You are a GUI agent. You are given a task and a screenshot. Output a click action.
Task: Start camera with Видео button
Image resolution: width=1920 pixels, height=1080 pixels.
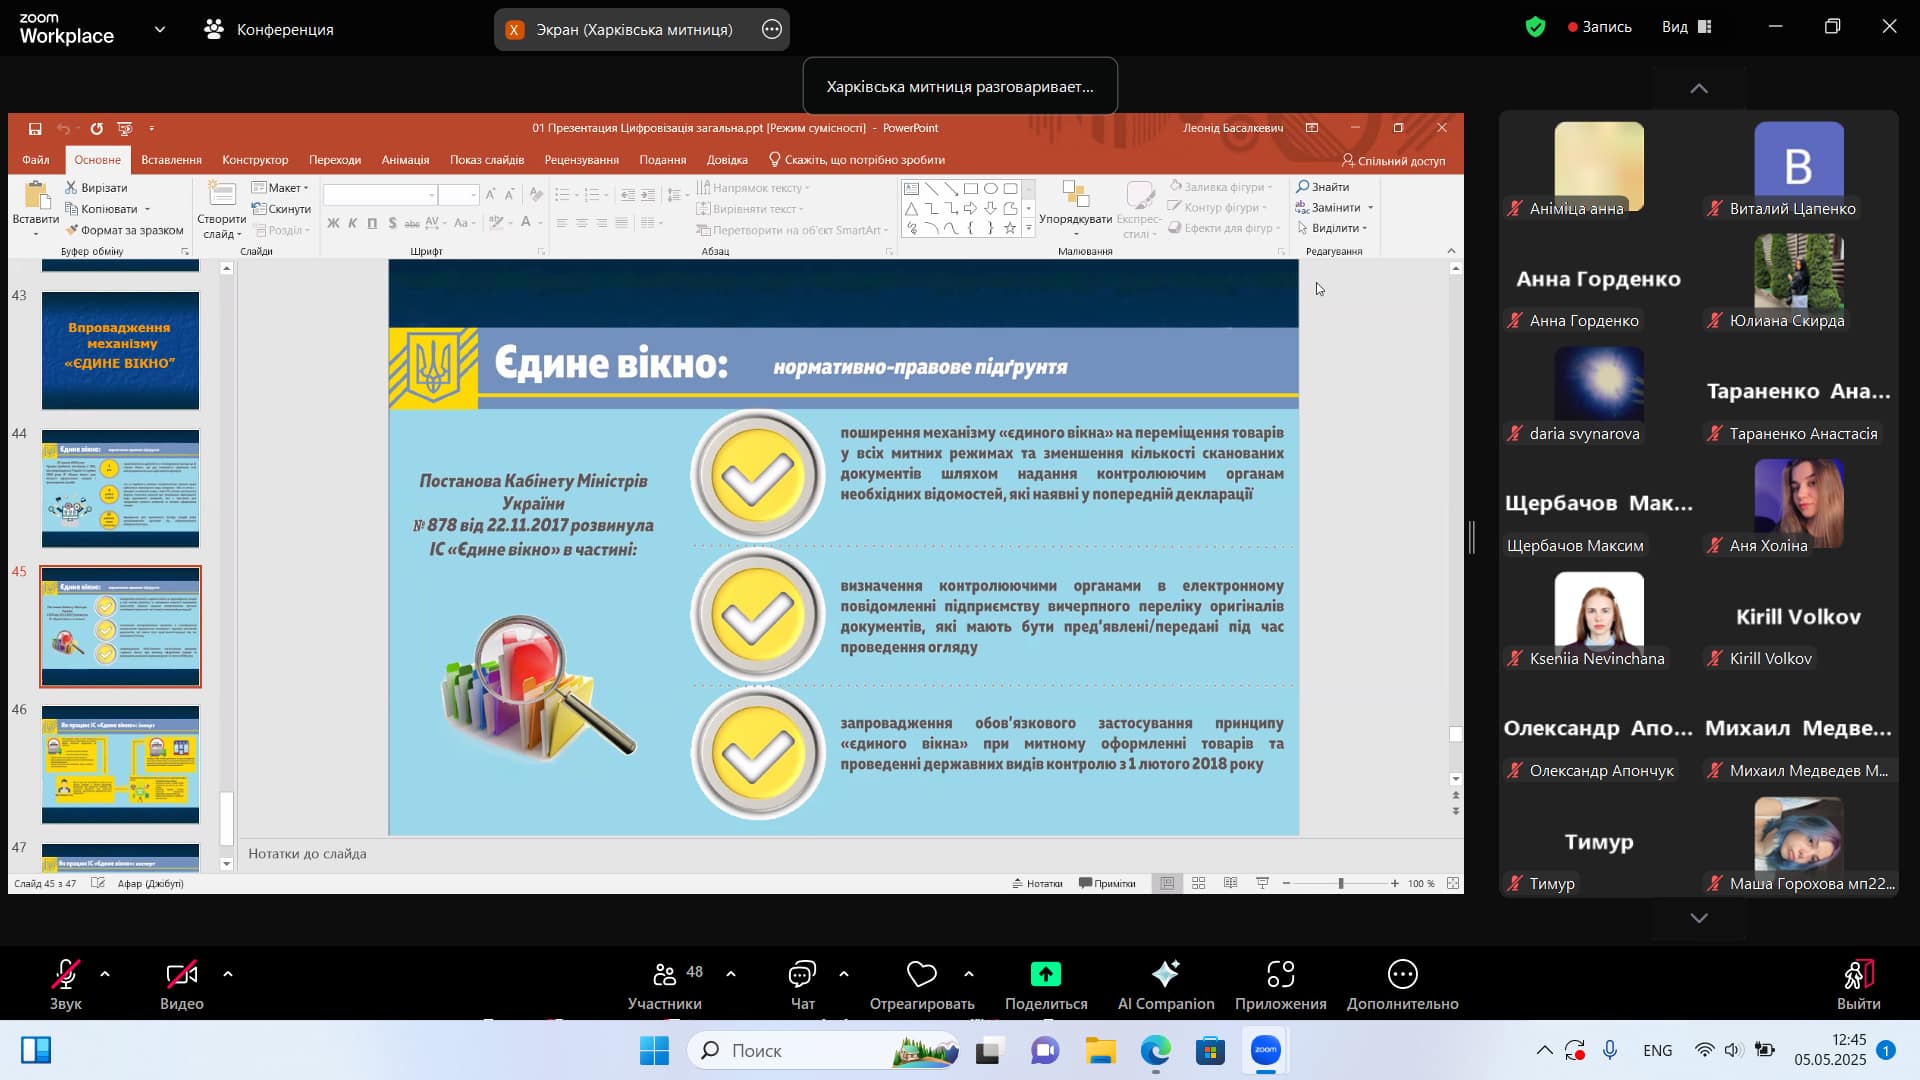point(181,985)
